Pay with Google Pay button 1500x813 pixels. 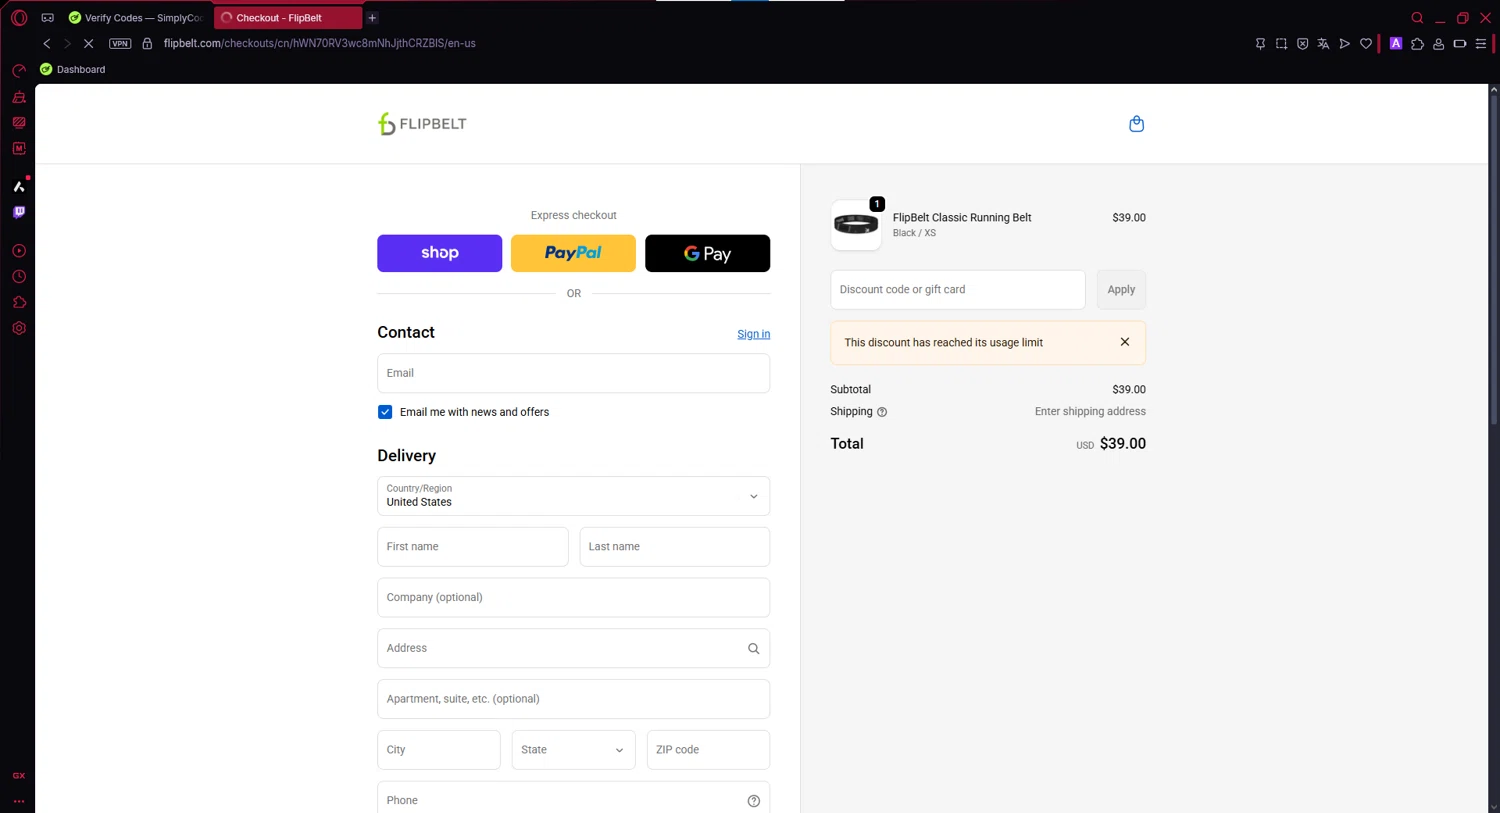click(707, 253)
